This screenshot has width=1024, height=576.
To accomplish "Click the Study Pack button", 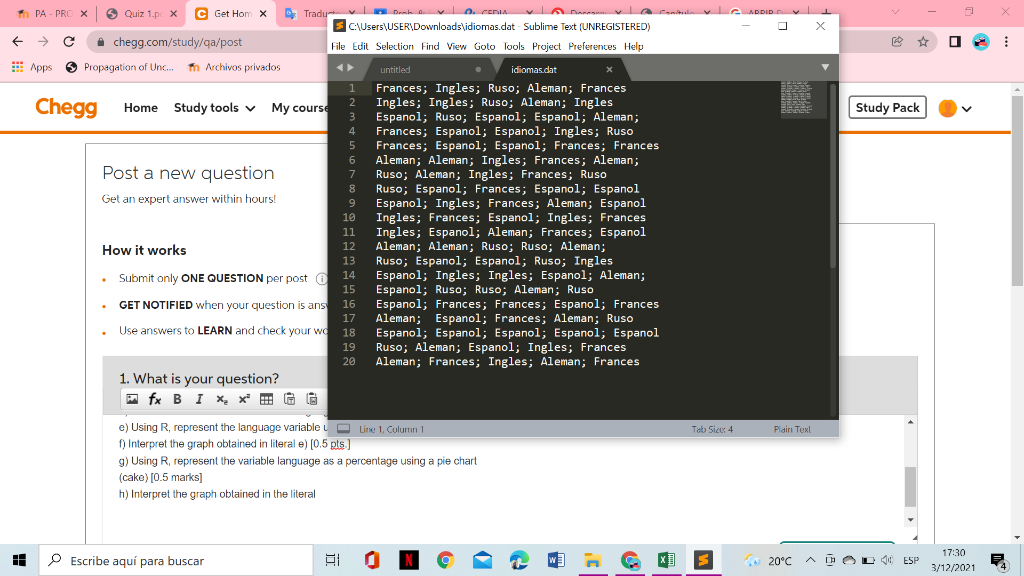I will pyautogui.click(x=887, y=107).
